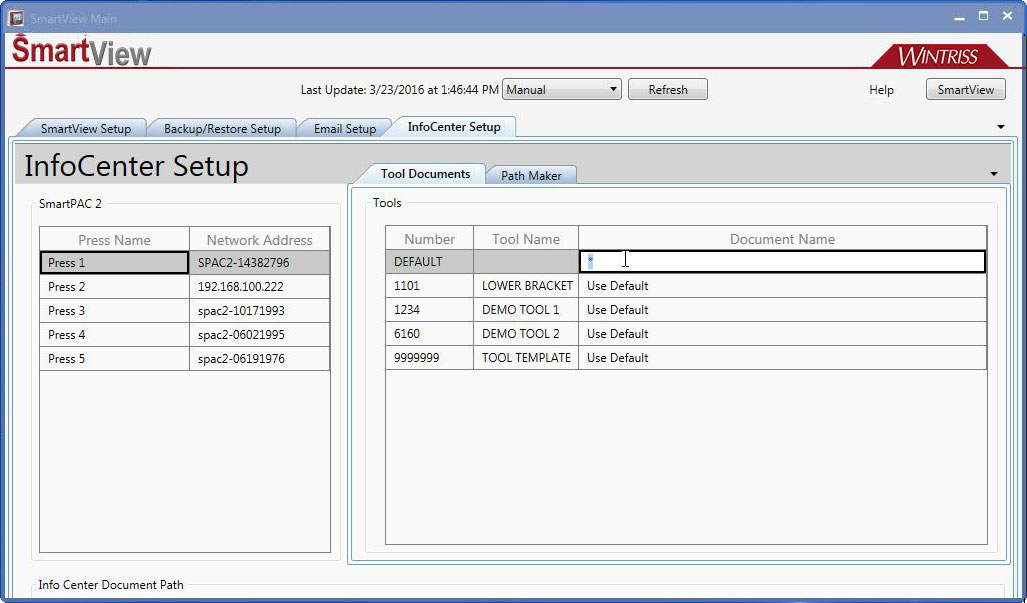Click the DEFAULT Document Name input field

(x=782, y=262)
